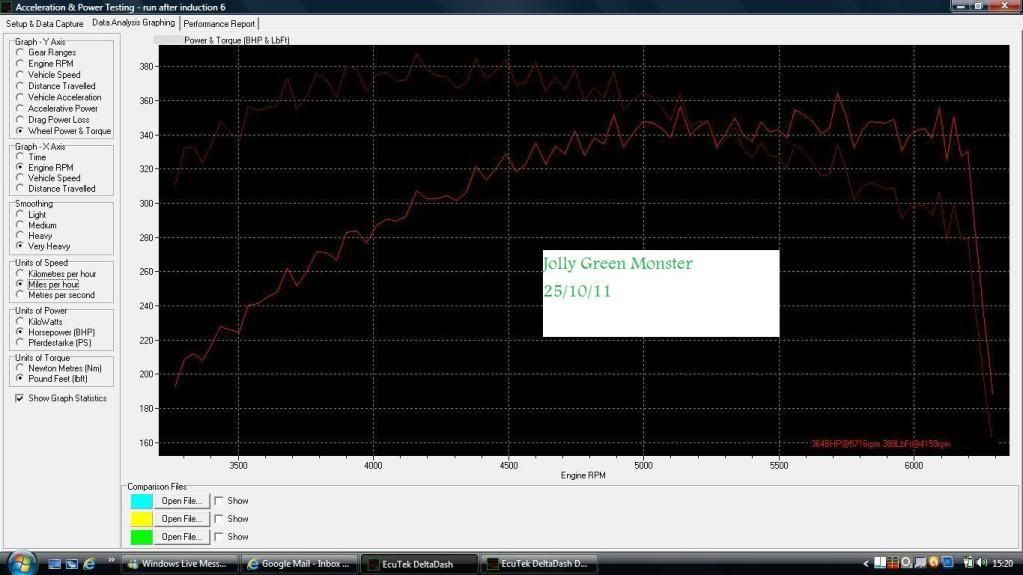
Task: Switch to Setup & Data Capture tab
Action: pos(45,23)
